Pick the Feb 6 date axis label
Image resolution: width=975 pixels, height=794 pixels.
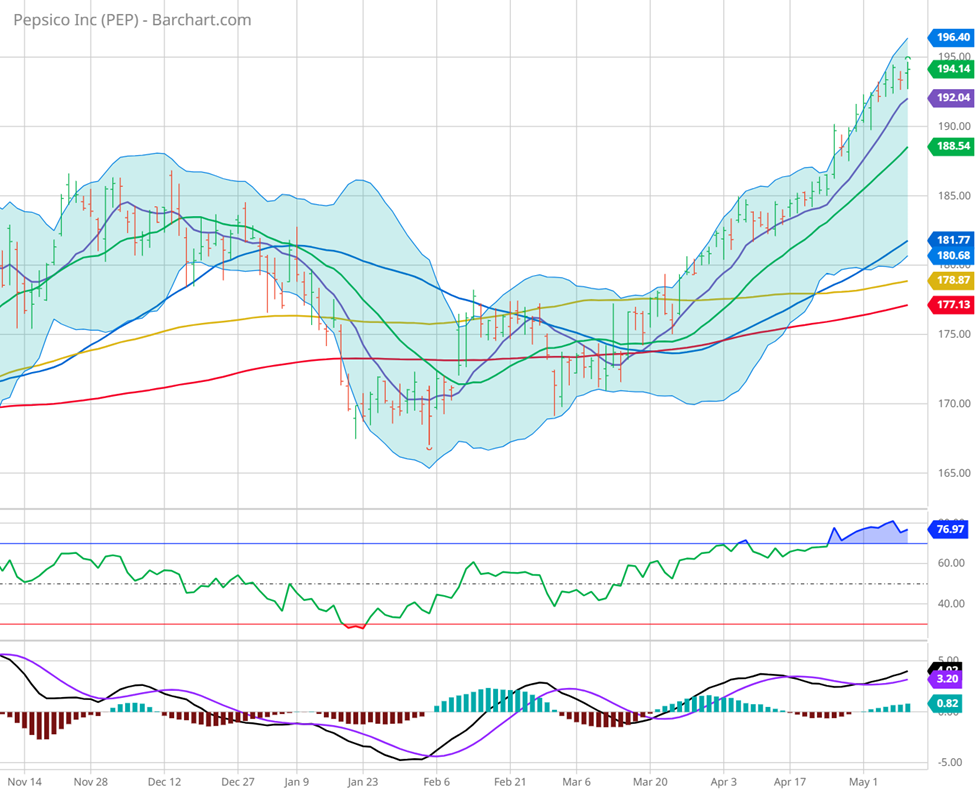(438, 780)
